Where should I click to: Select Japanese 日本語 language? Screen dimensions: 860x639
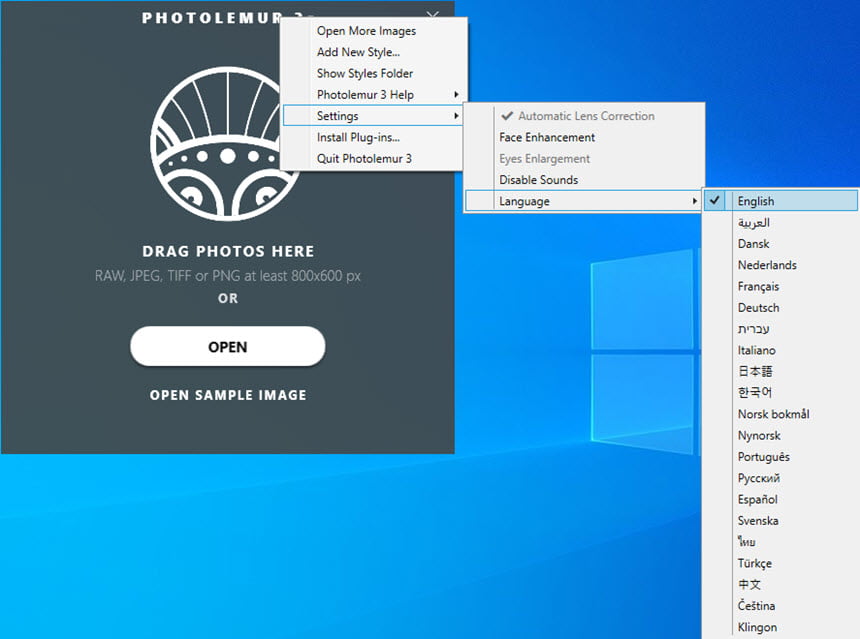780,371
